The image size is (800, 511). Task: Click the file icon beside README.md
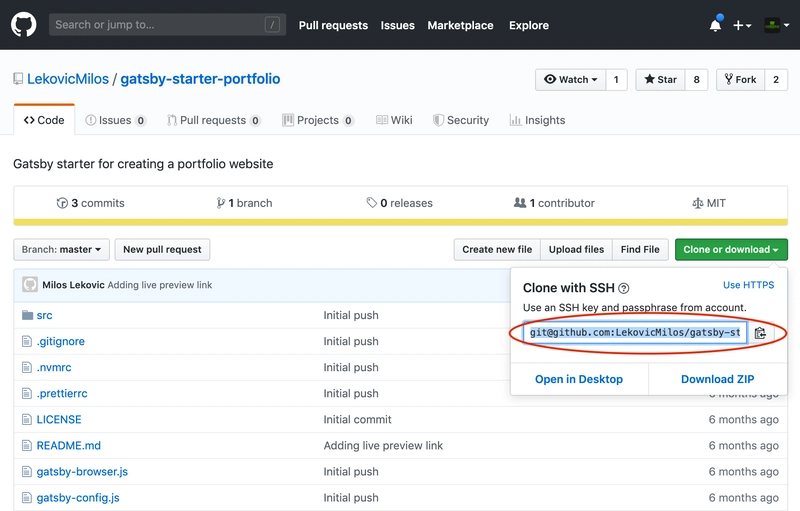27,445
